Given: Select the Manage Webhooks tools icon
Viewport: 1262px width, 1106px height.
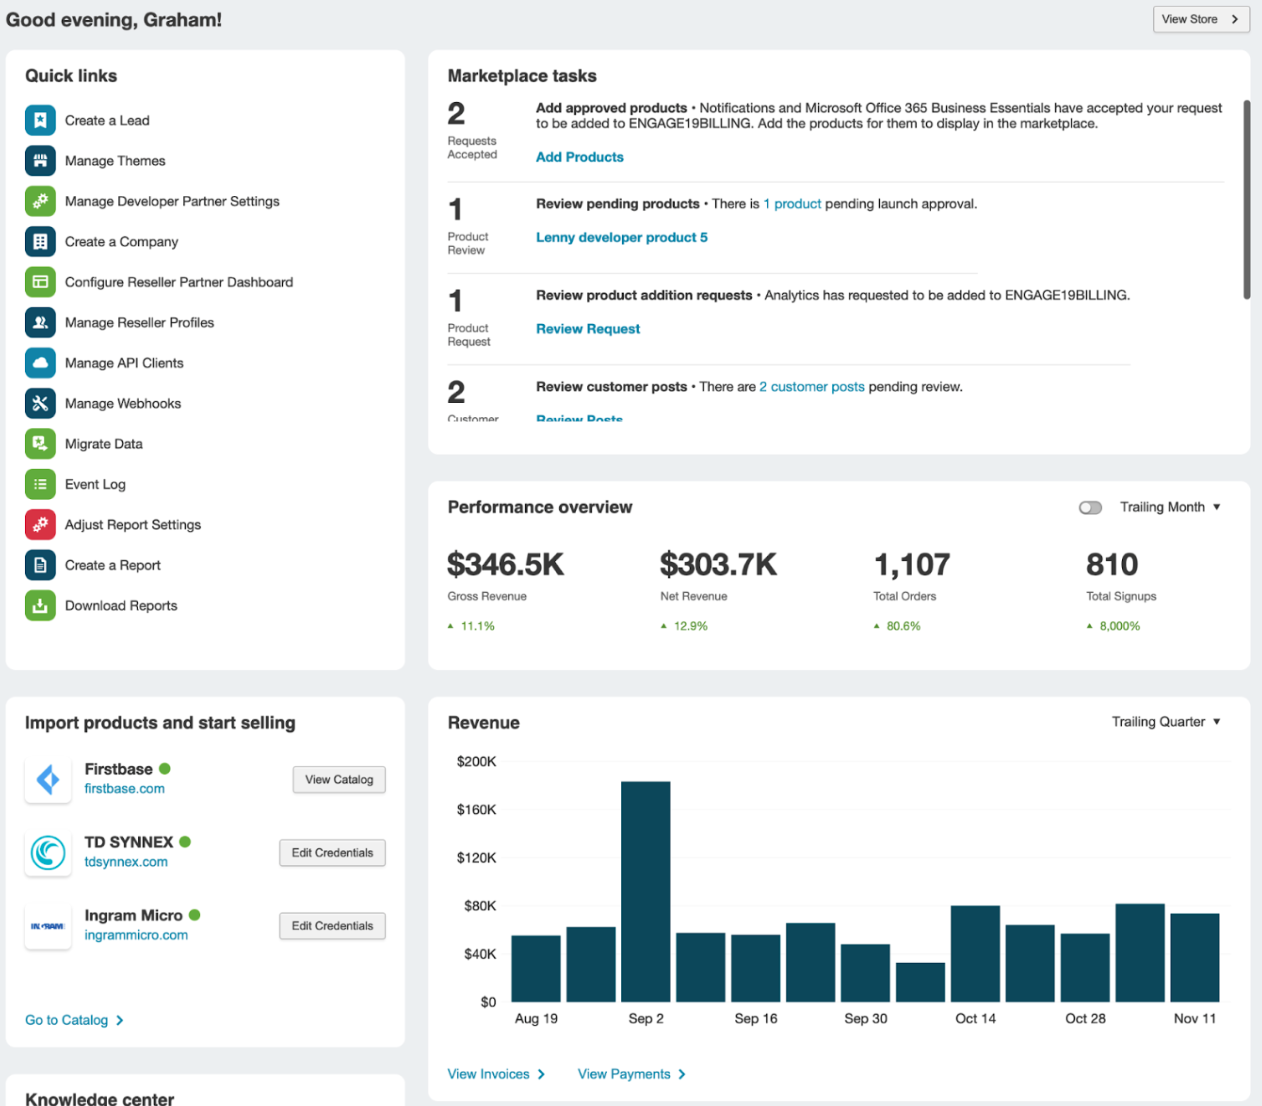Looking at the screenshot, I should coord(40,403).
